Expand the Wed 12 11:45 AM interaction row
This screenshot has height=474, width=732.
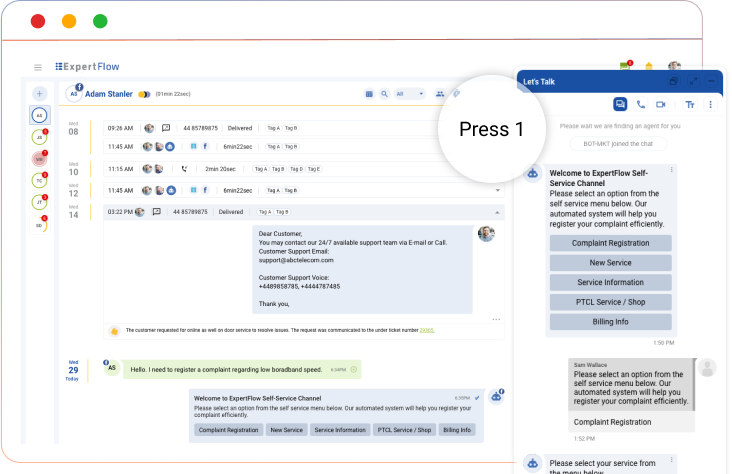pos(498,191)
